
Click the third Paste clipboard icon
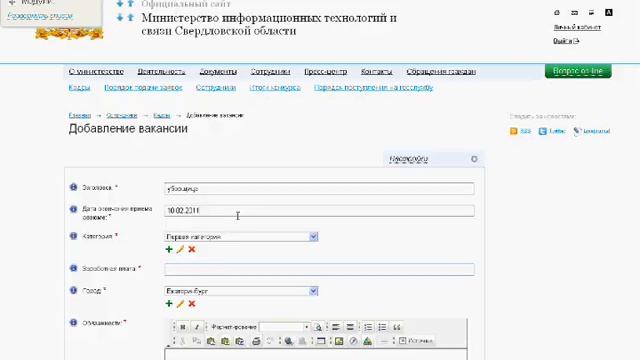(240, 341)
